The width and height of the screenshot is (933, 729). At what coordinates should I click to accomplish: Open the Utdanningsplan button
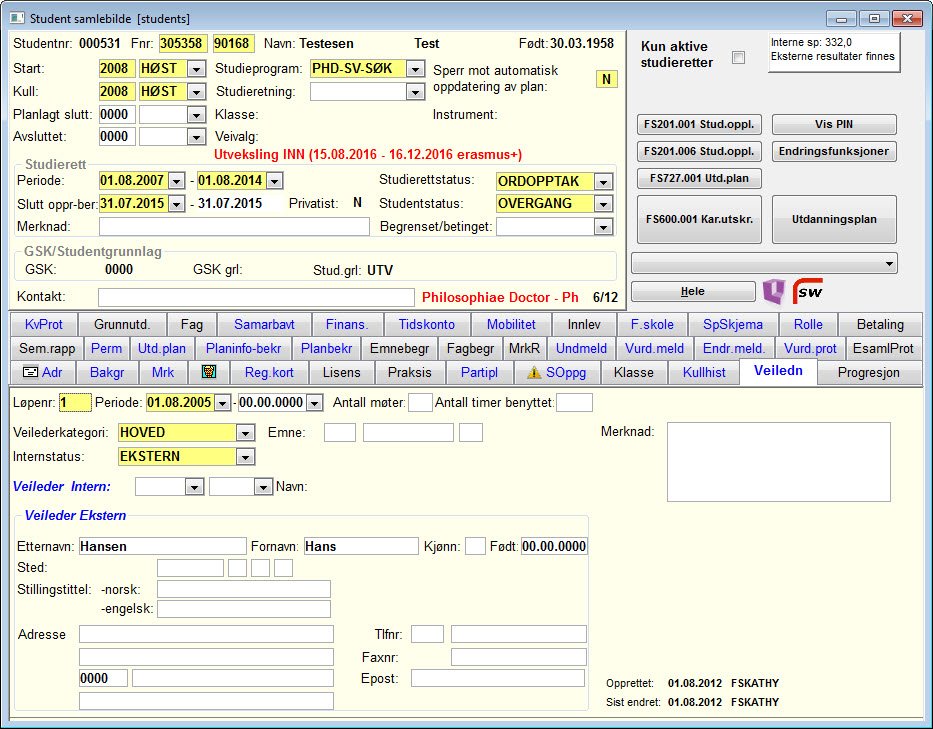pyautogui.click(x=834, y=219)
